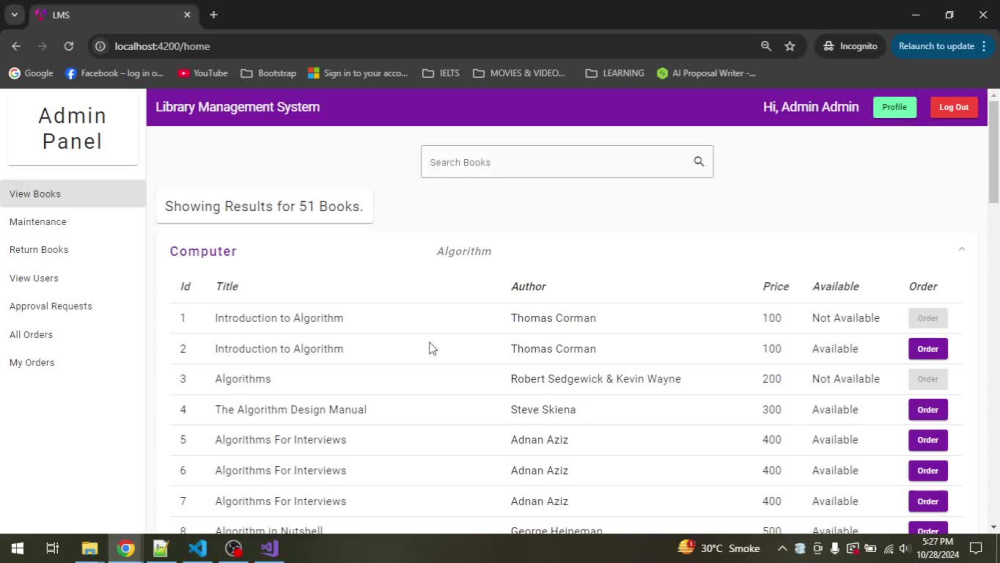Viewport: 1000px width, 563px height.
Task: Open a new browser tab with plus icon
Action: click(x=214, y=15)
